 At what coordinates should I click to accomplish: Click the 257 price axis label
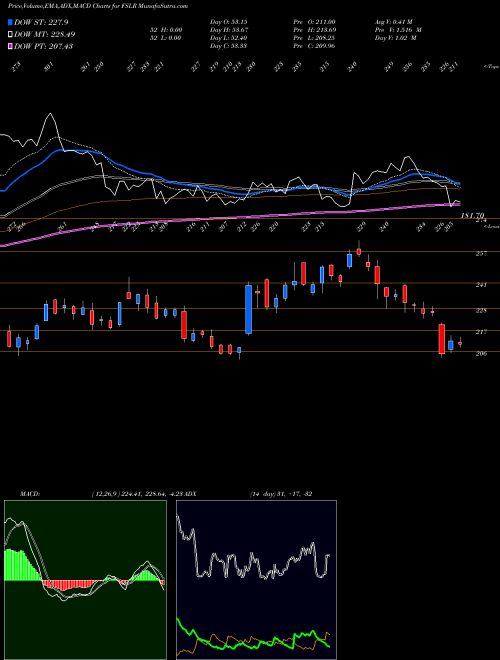[481, 253]
